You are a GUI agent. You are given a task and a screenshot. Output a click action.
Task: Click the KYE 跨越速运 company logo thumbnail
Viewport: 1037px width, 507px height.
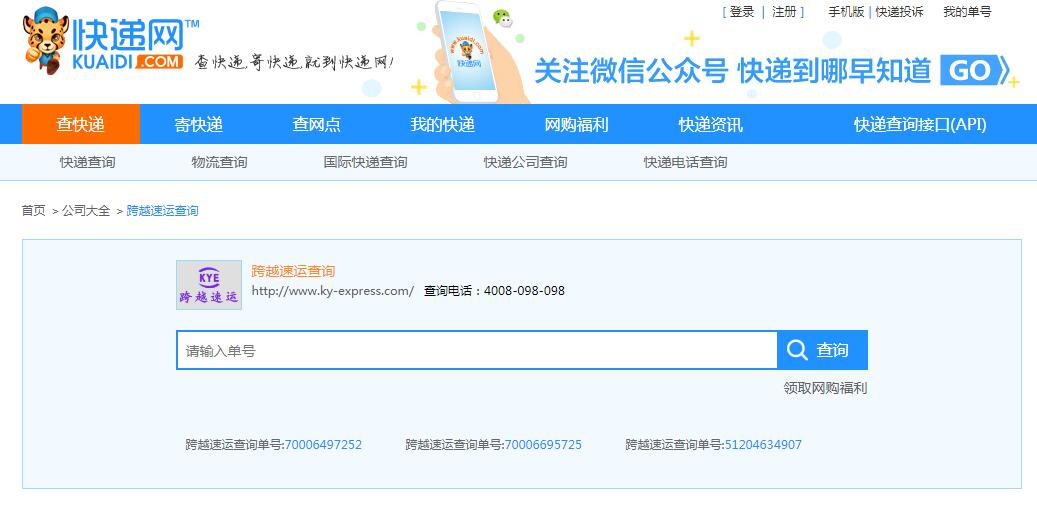coord(209,285)
